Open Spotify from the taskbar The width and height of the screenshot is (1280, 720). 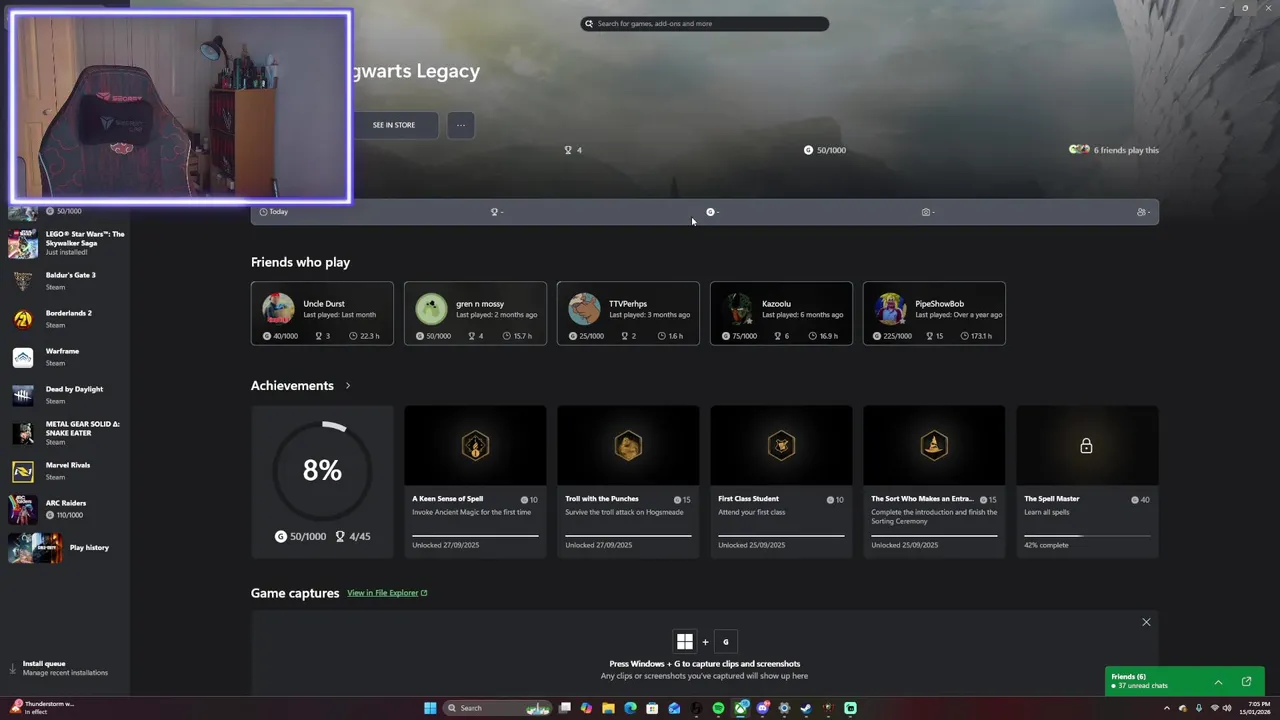(x=718, y=708)
